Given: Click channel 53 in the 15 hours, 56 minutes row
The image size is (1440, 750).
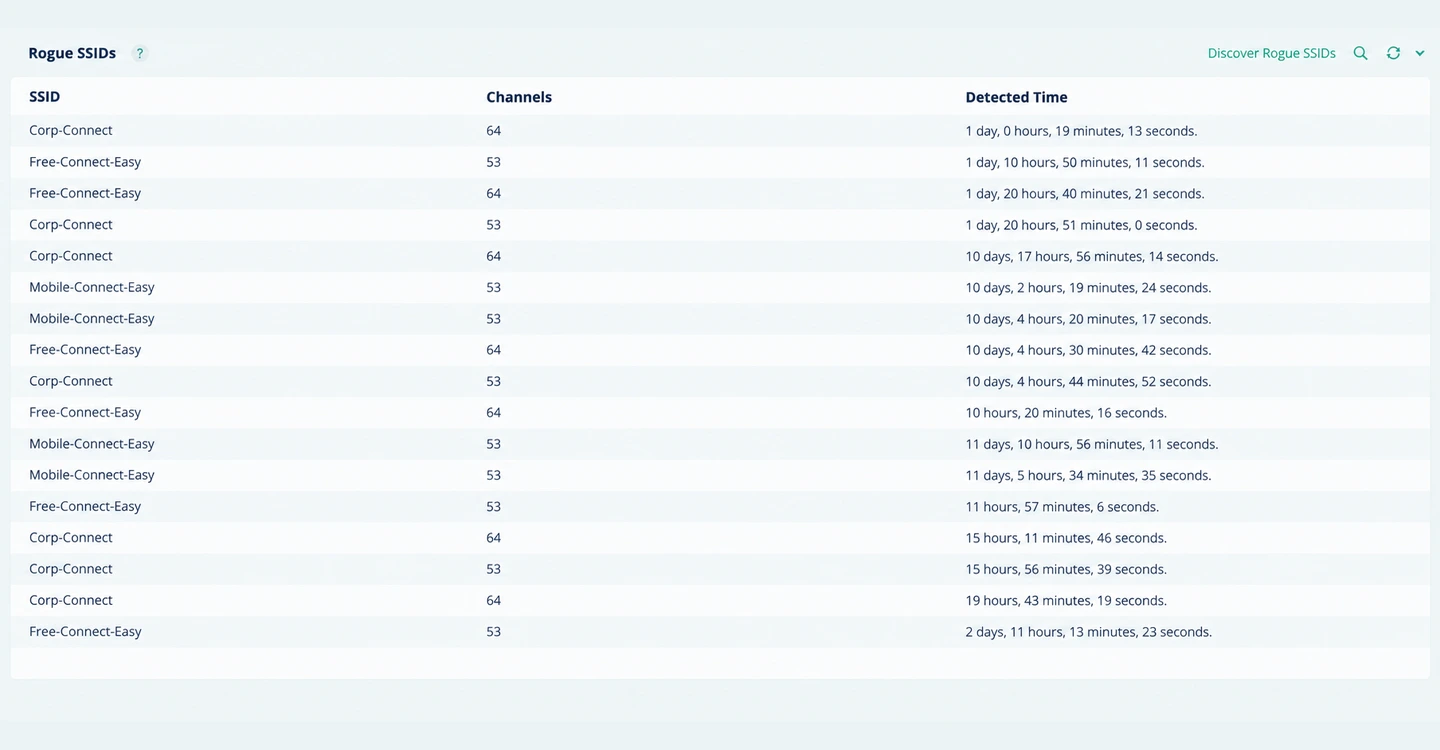Looking at the screenshot, I should 494,569.
